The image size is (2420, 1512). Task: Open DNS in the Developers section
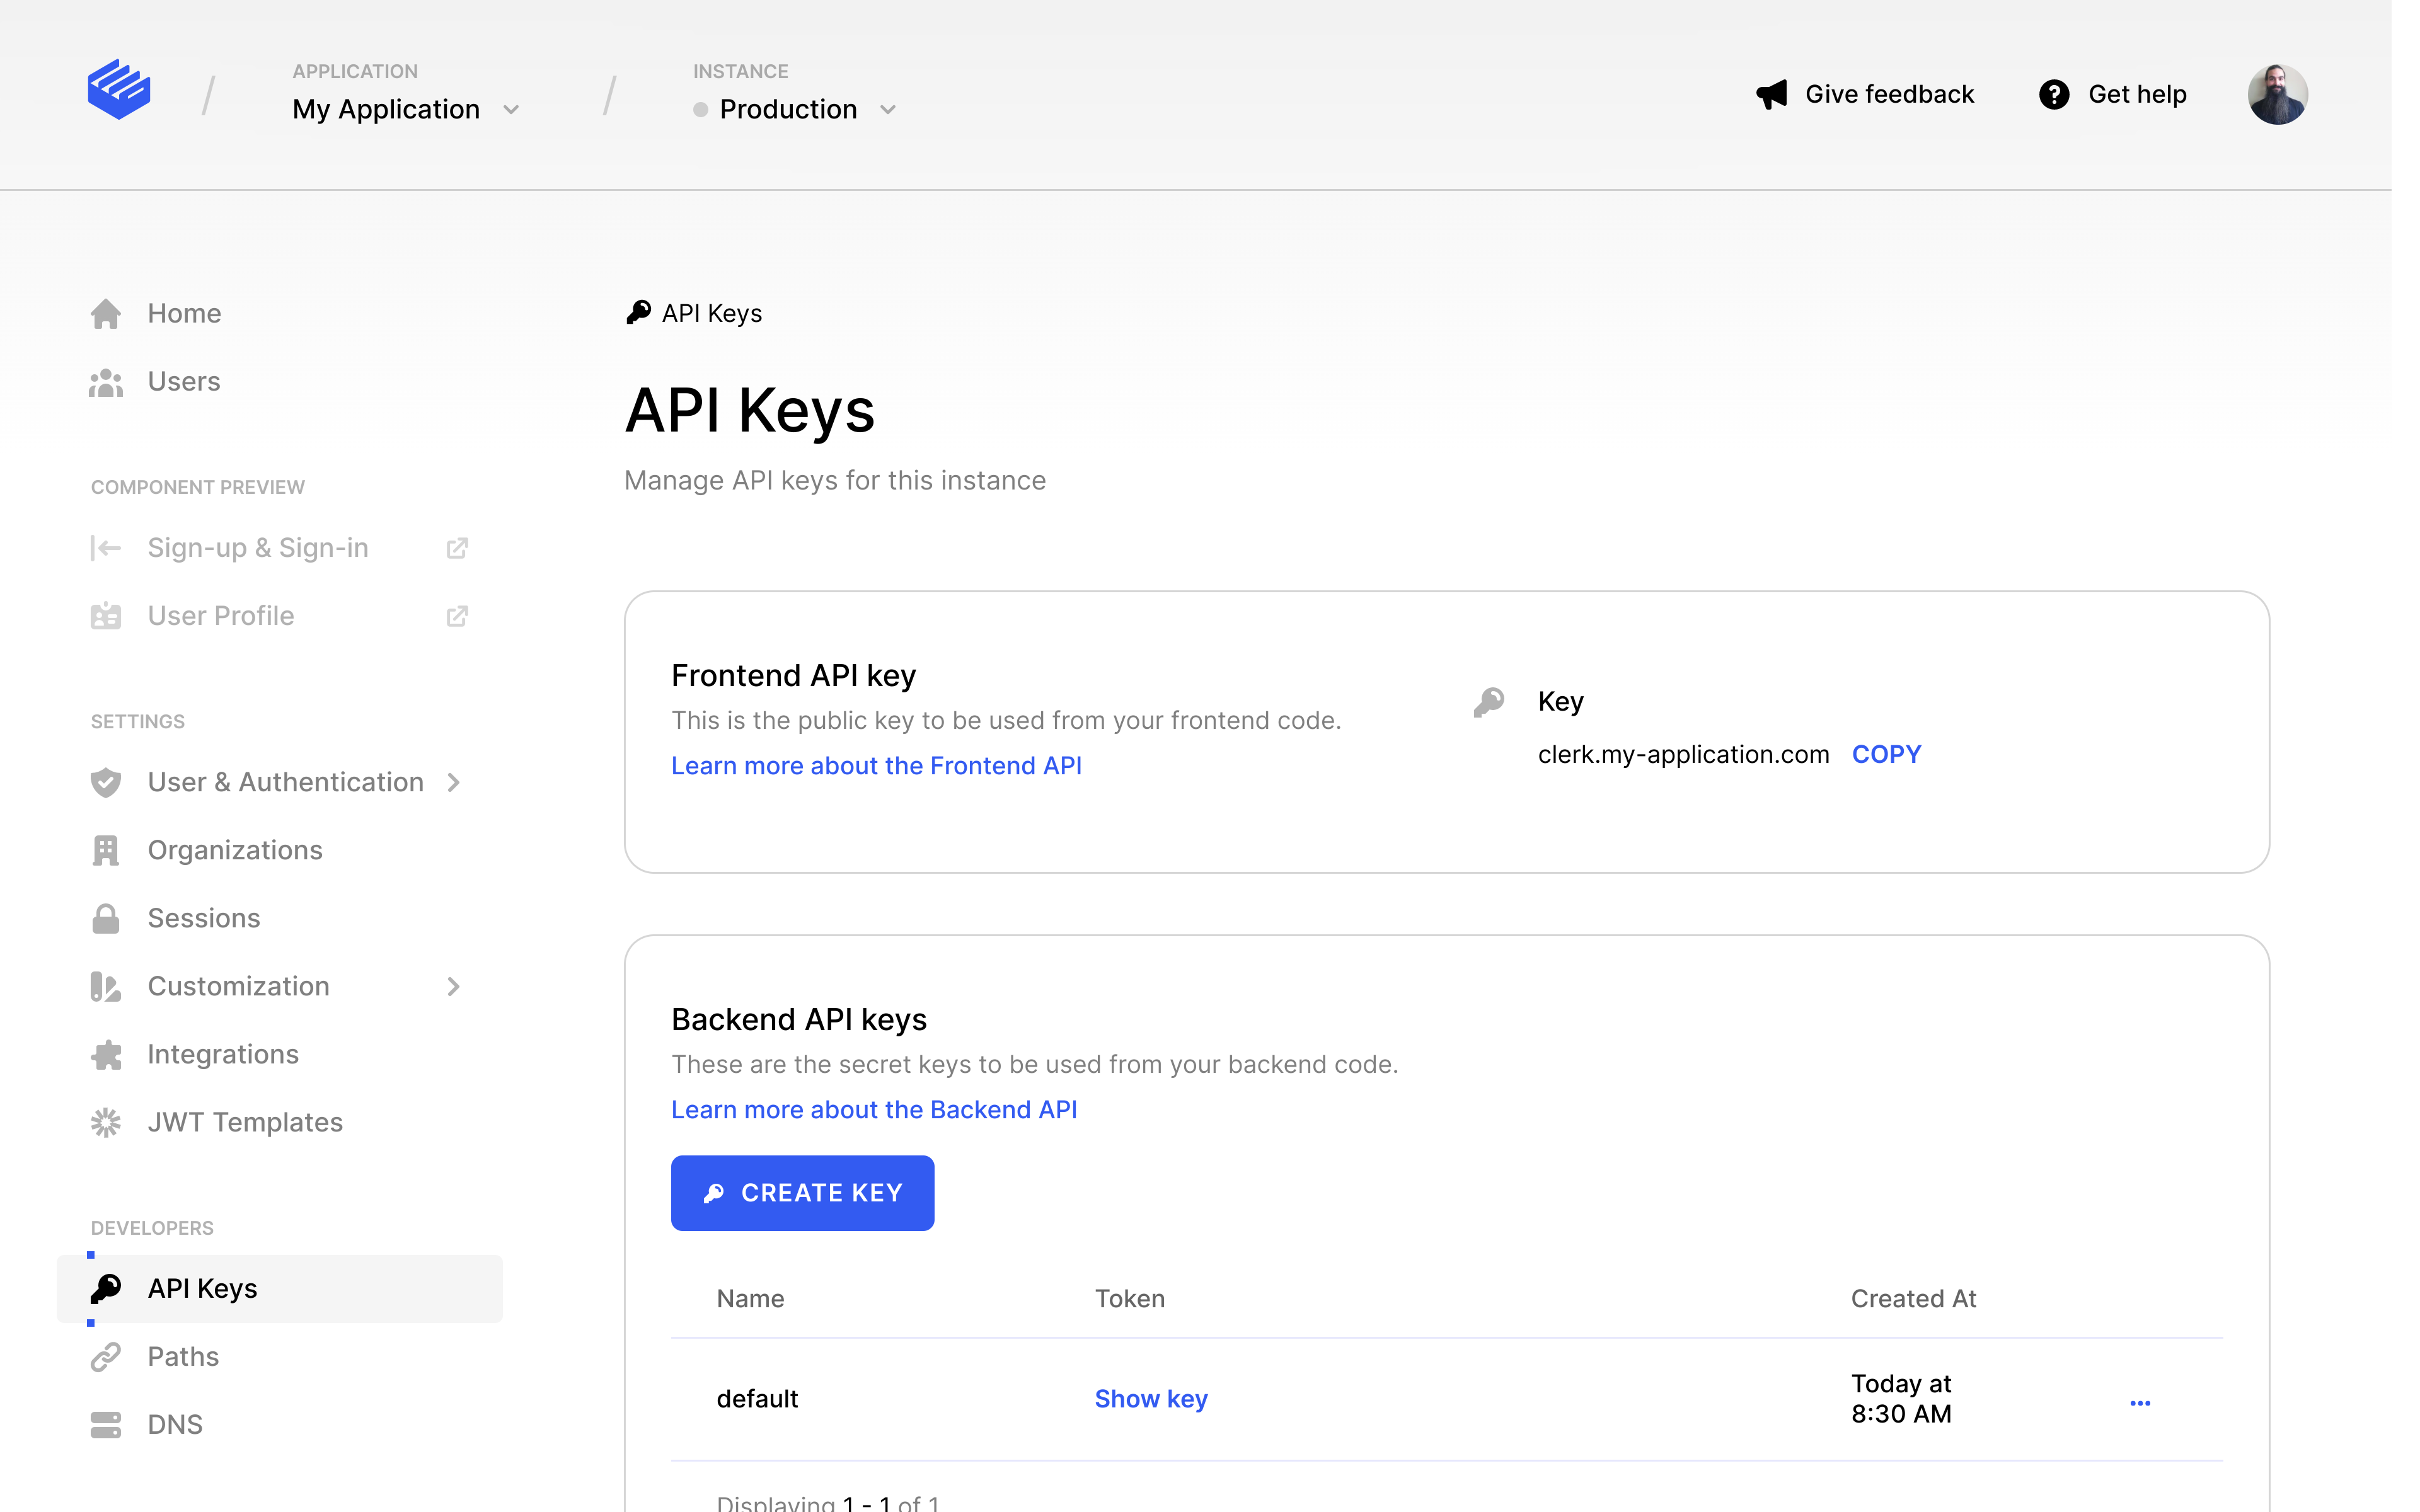[x=175, y=1424]
